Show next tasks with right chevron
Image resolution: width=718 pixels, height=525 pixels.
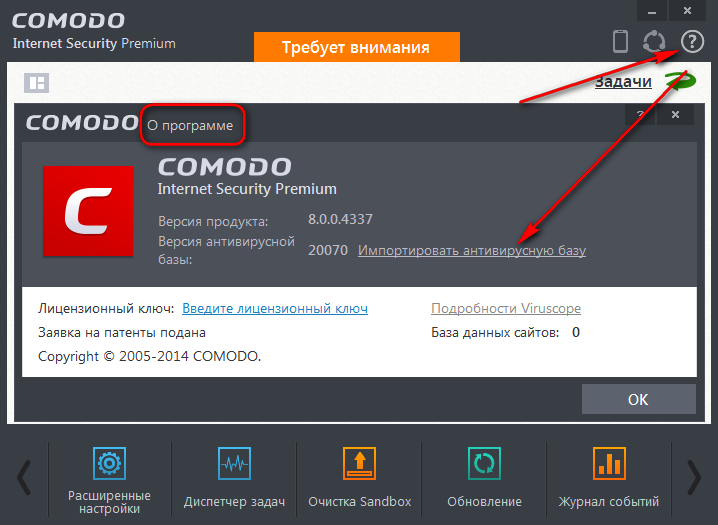coord(694,478)
